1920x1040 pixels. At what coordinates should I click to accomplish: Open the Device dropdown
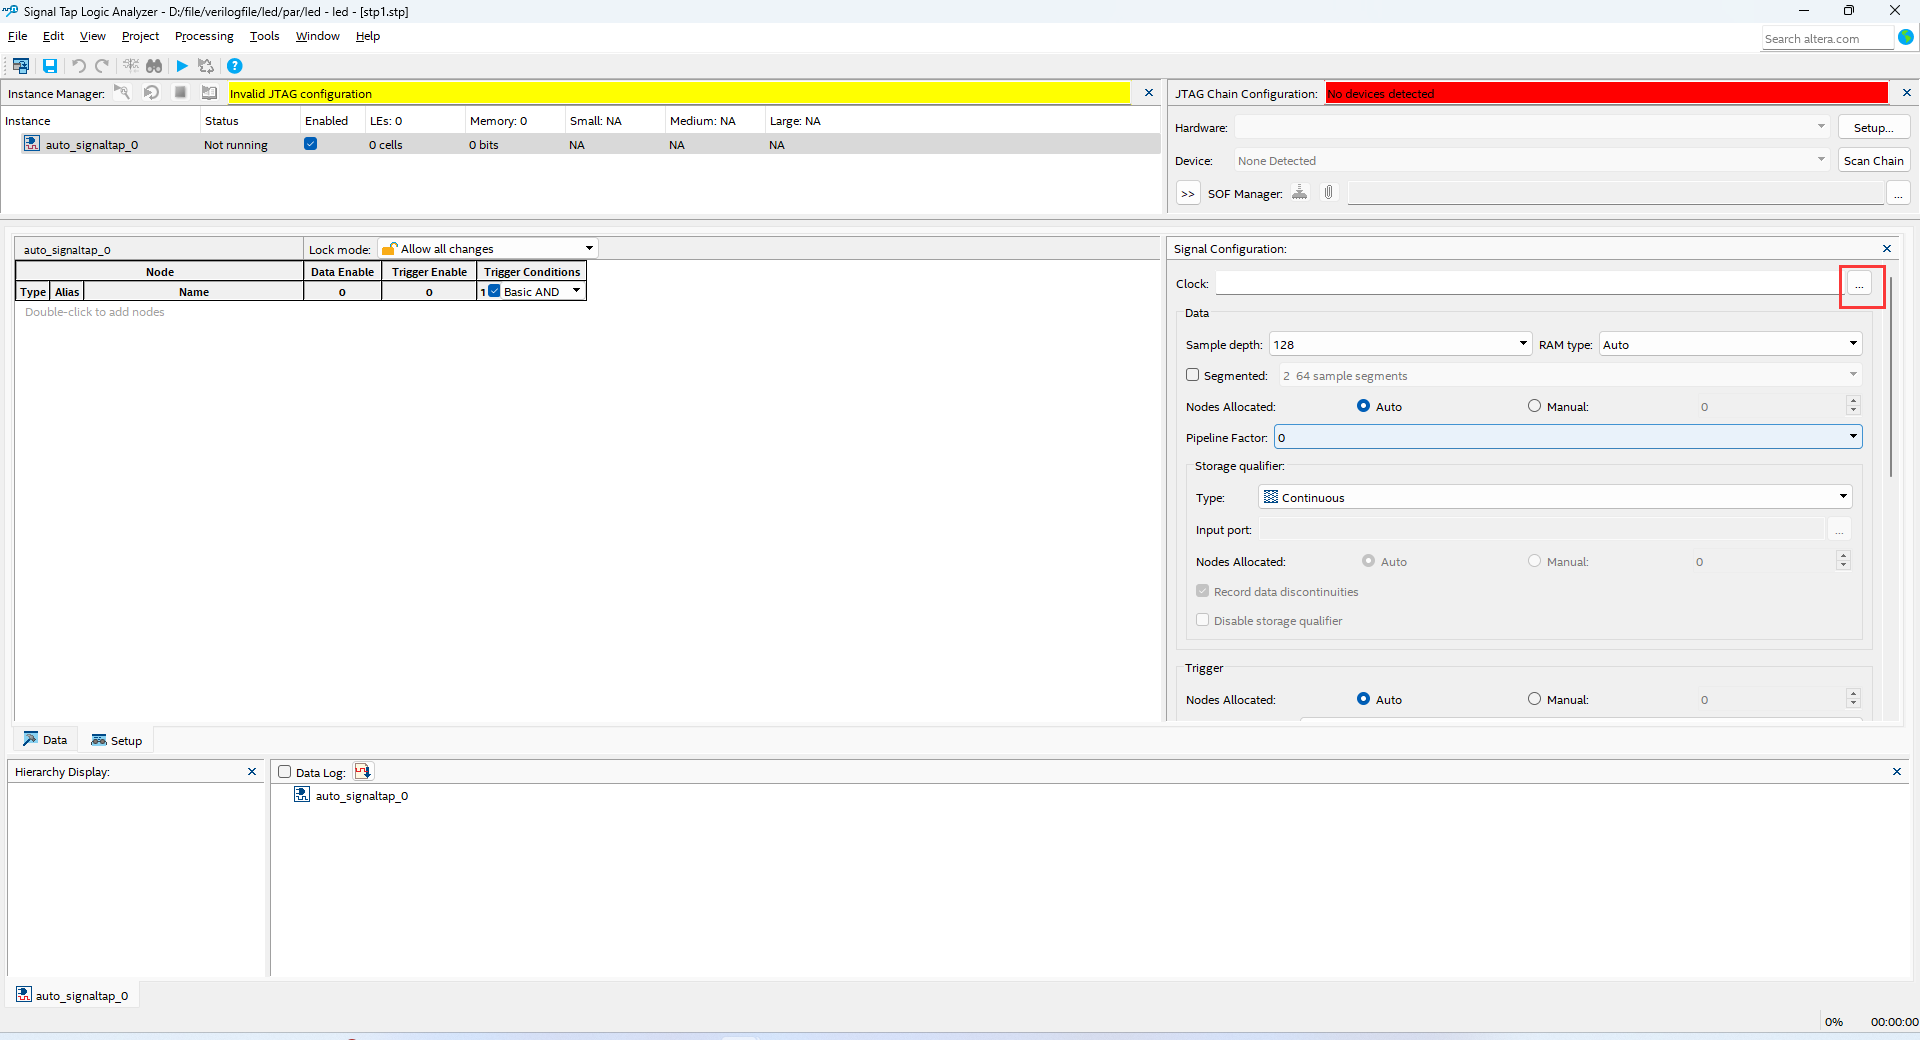1532,160
